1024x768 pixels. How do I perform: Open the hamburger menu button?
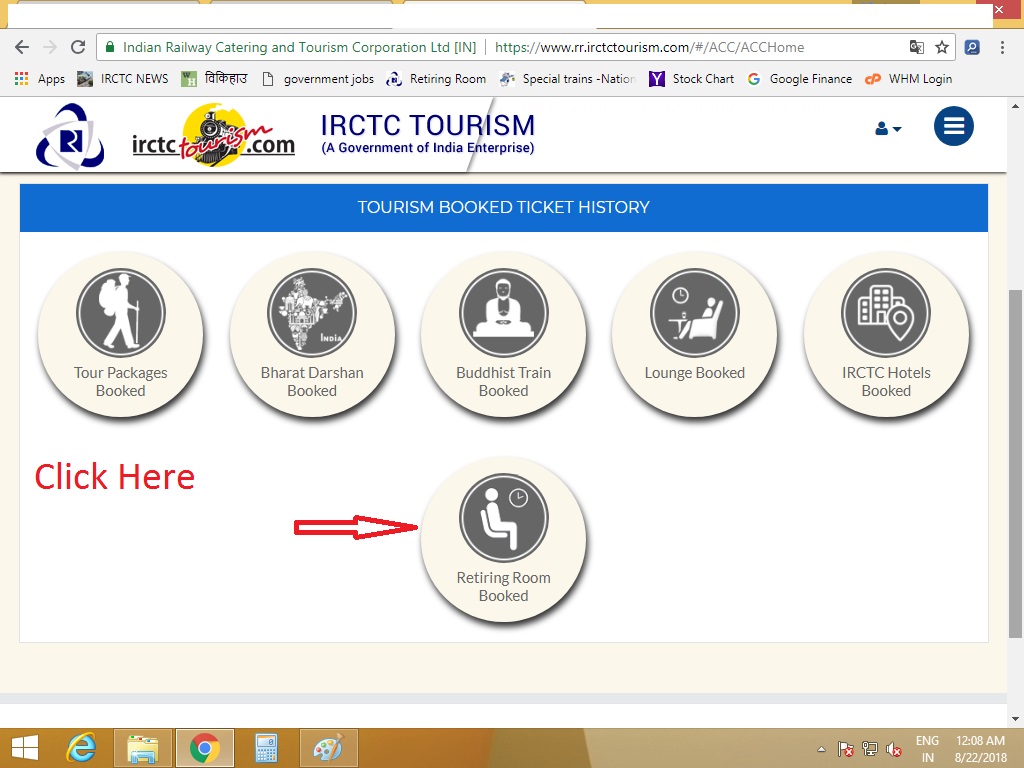point(953,126)
